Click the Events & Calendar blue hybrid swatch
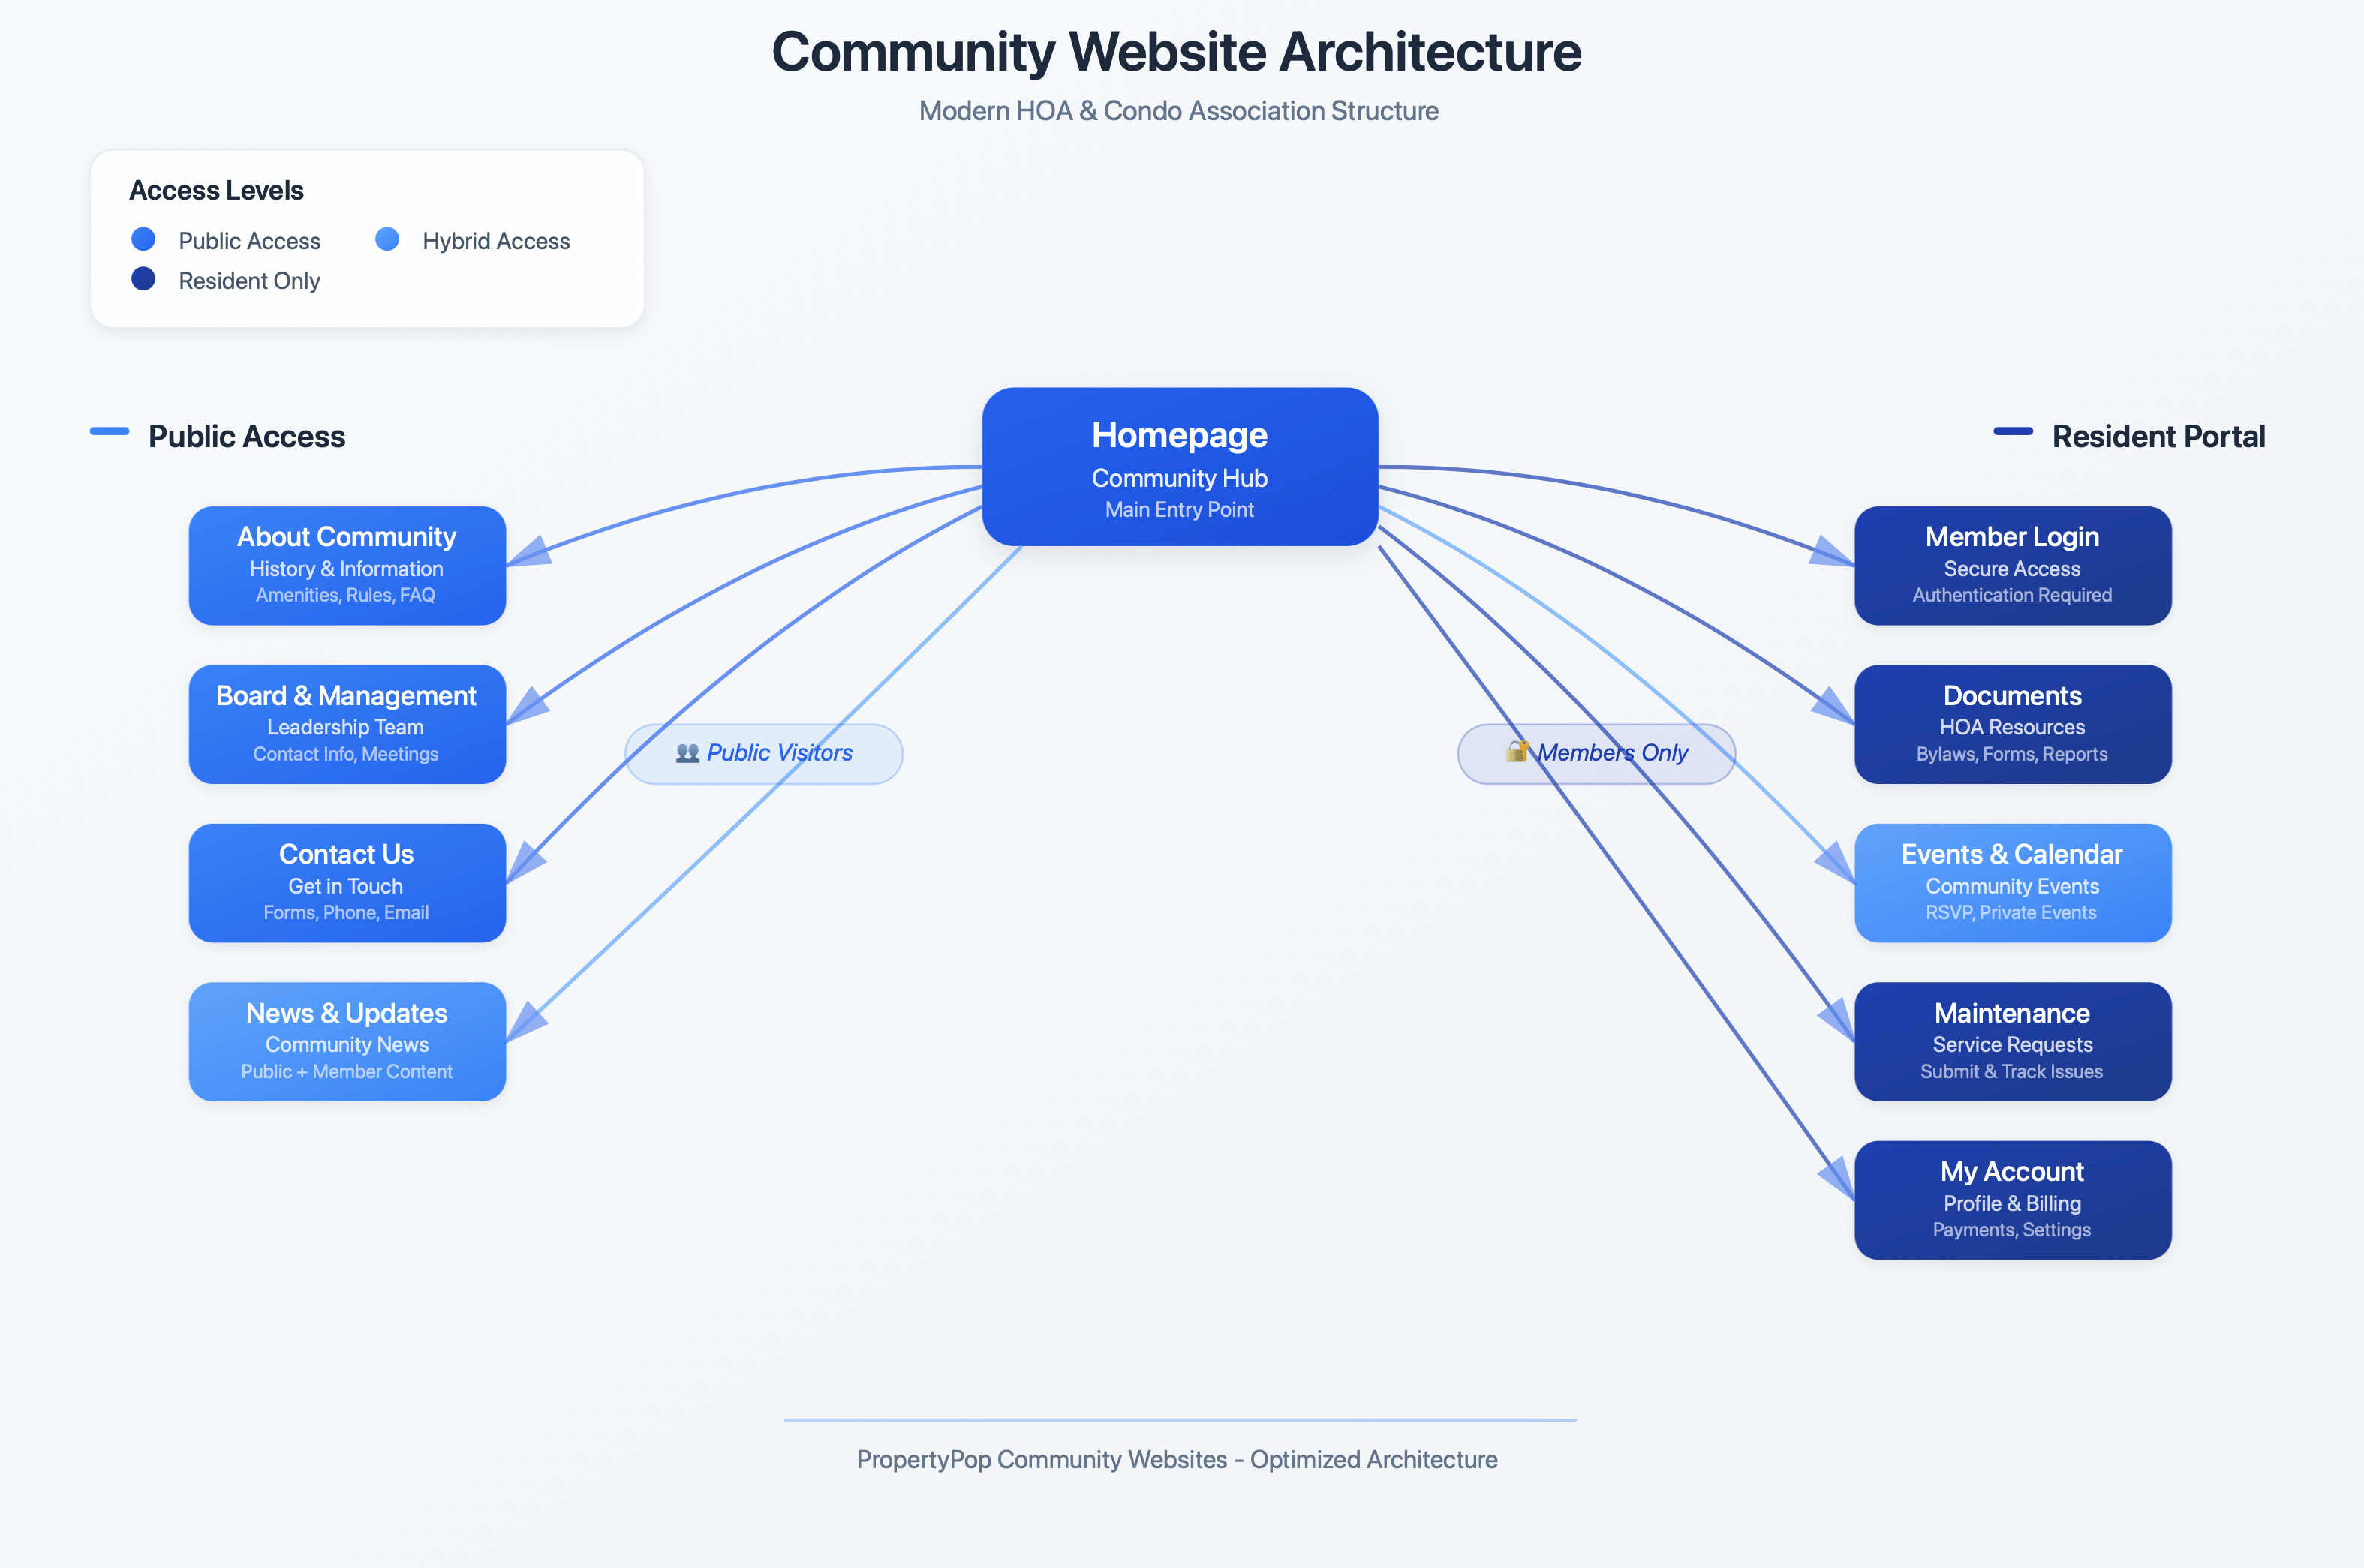Image resolution: width=2364 pixels, height=1568 pixels. [x=2012, y=882]
